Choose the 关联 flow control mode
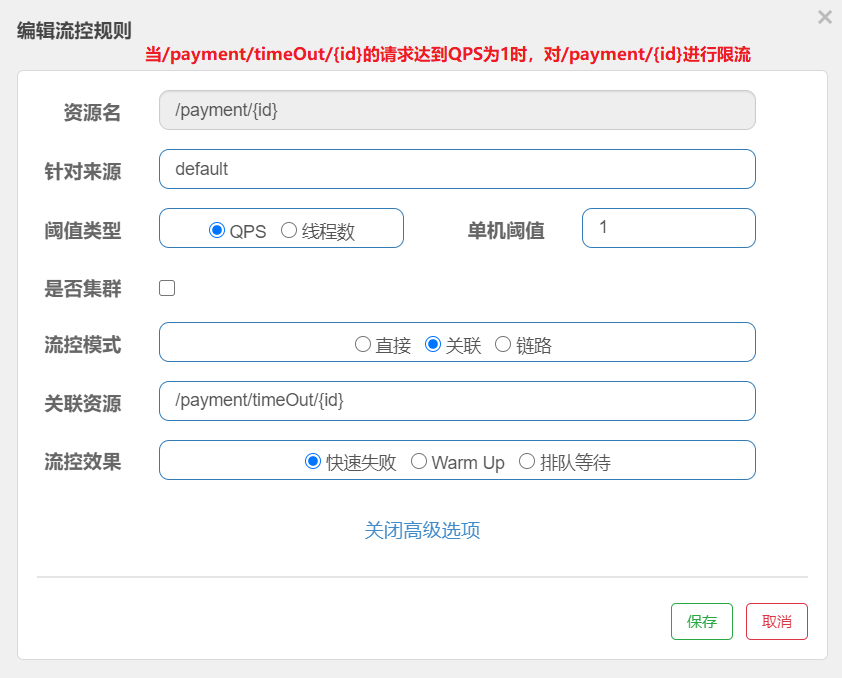Viewport: 842px width, 678px height. pyautogui.click(x=433, y=344)
